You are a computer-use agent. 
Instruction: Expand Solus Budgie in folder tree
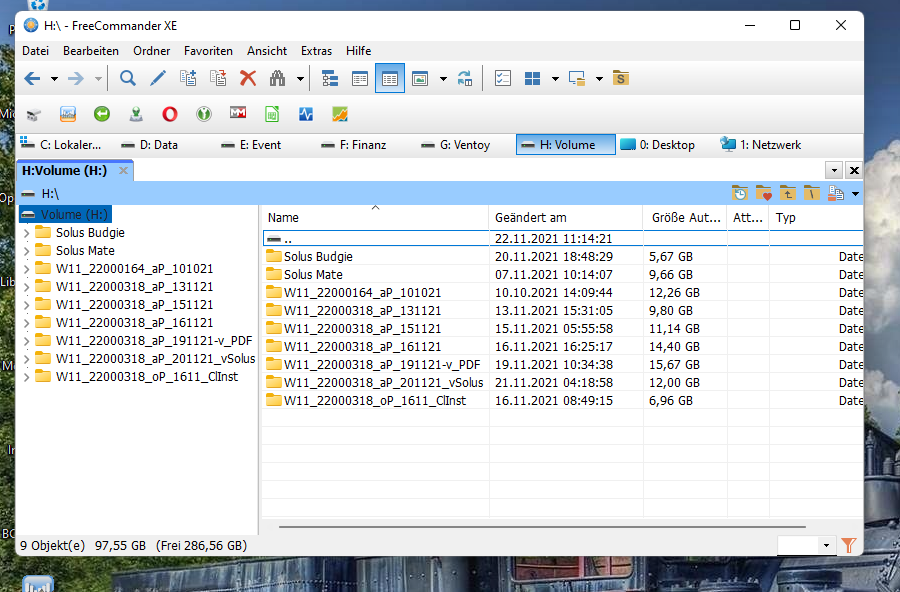click(26, 233)
